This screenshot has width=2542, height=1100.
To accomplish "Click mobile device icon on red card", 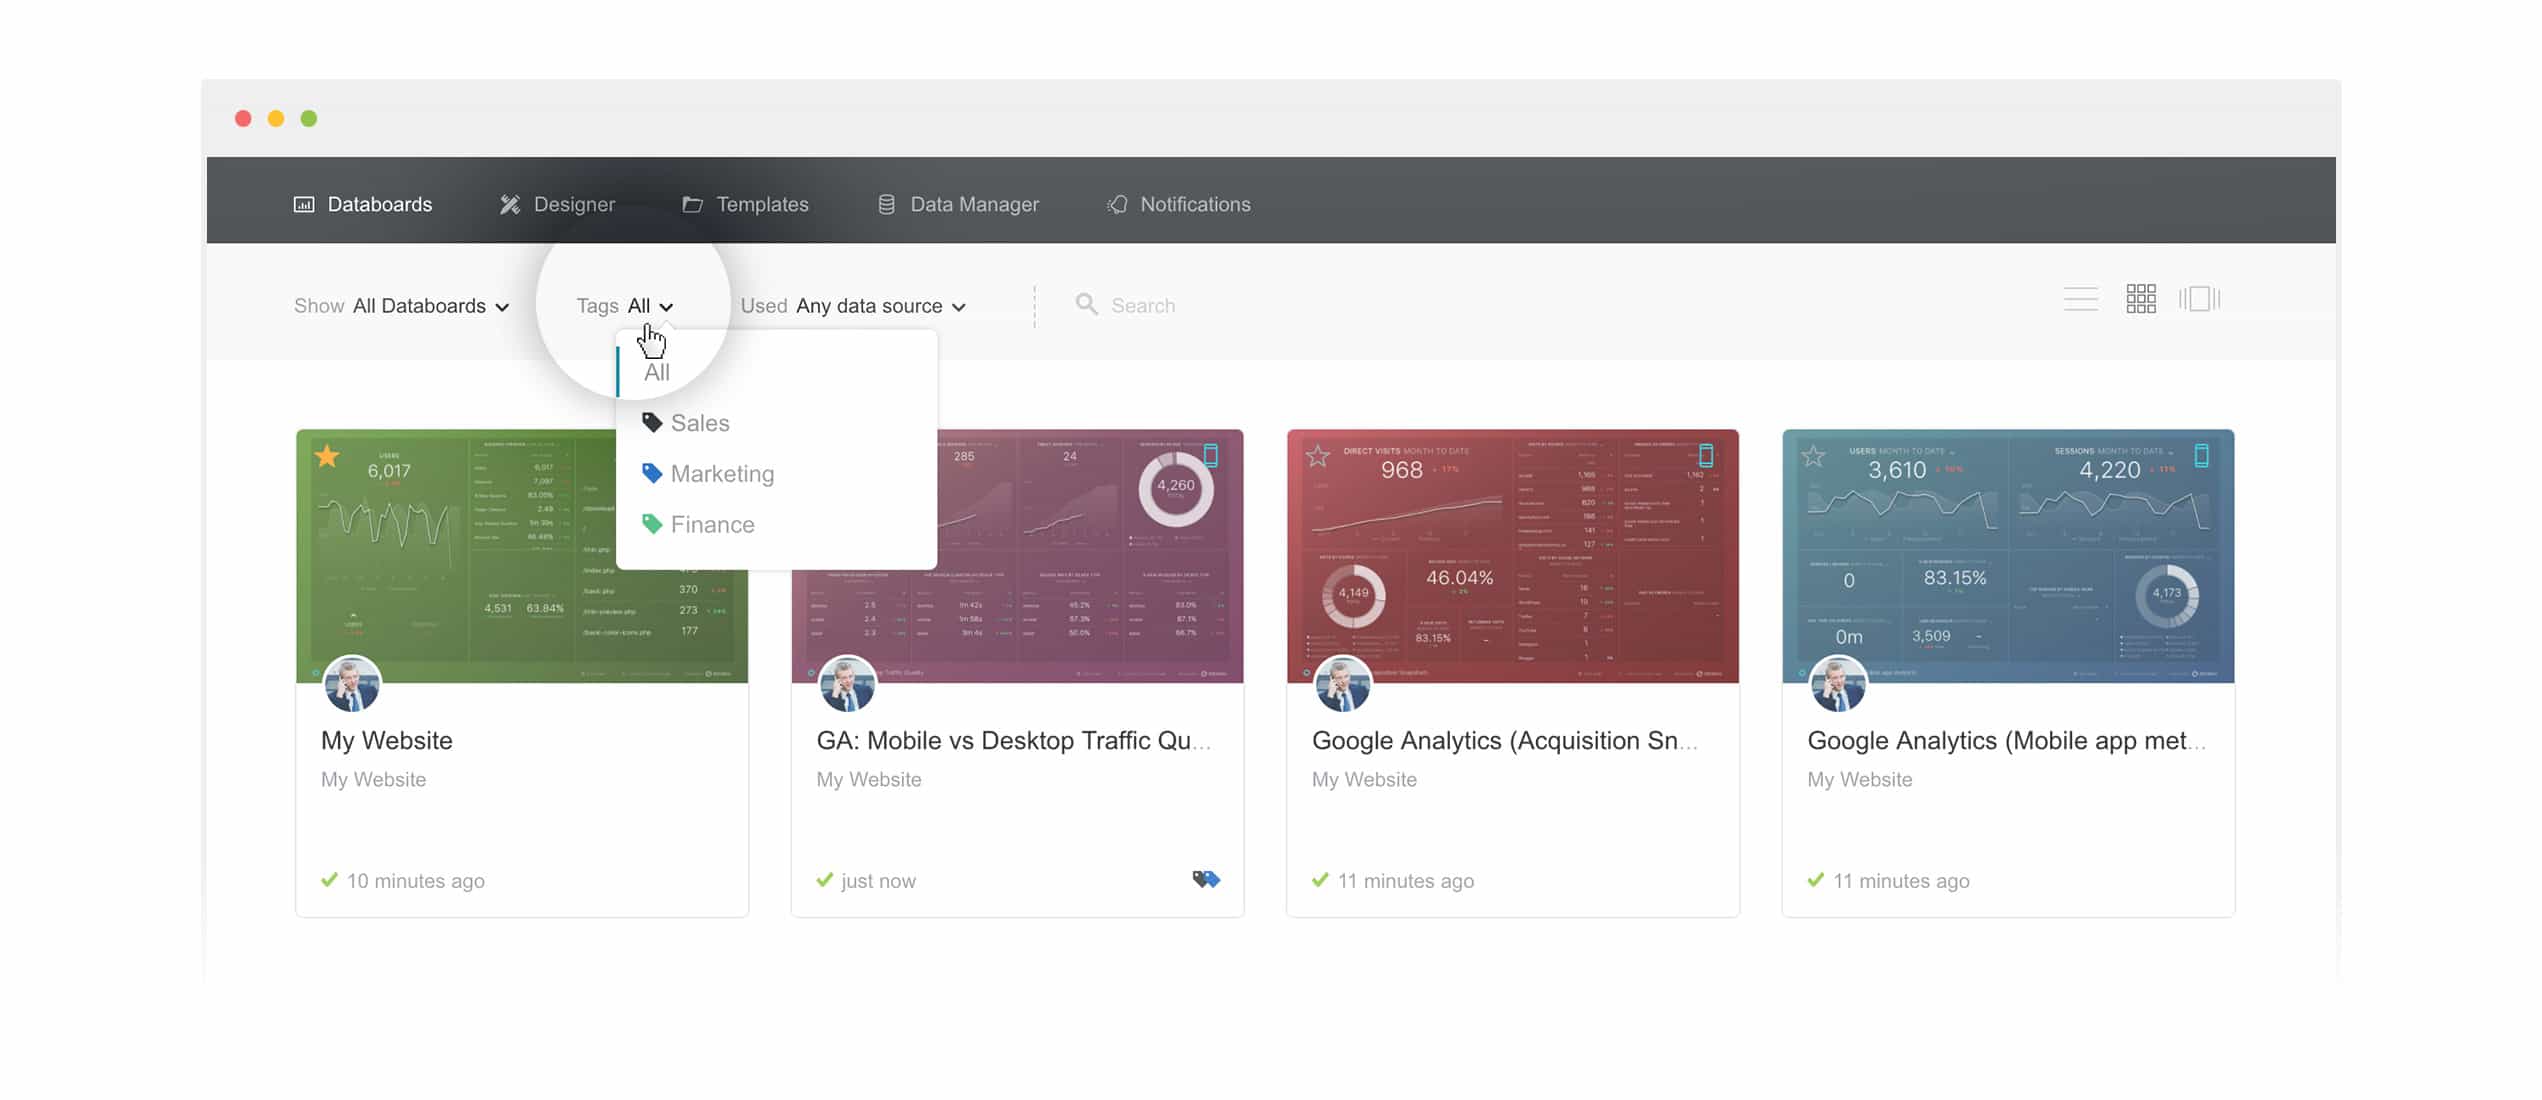I will [1706, 456].
